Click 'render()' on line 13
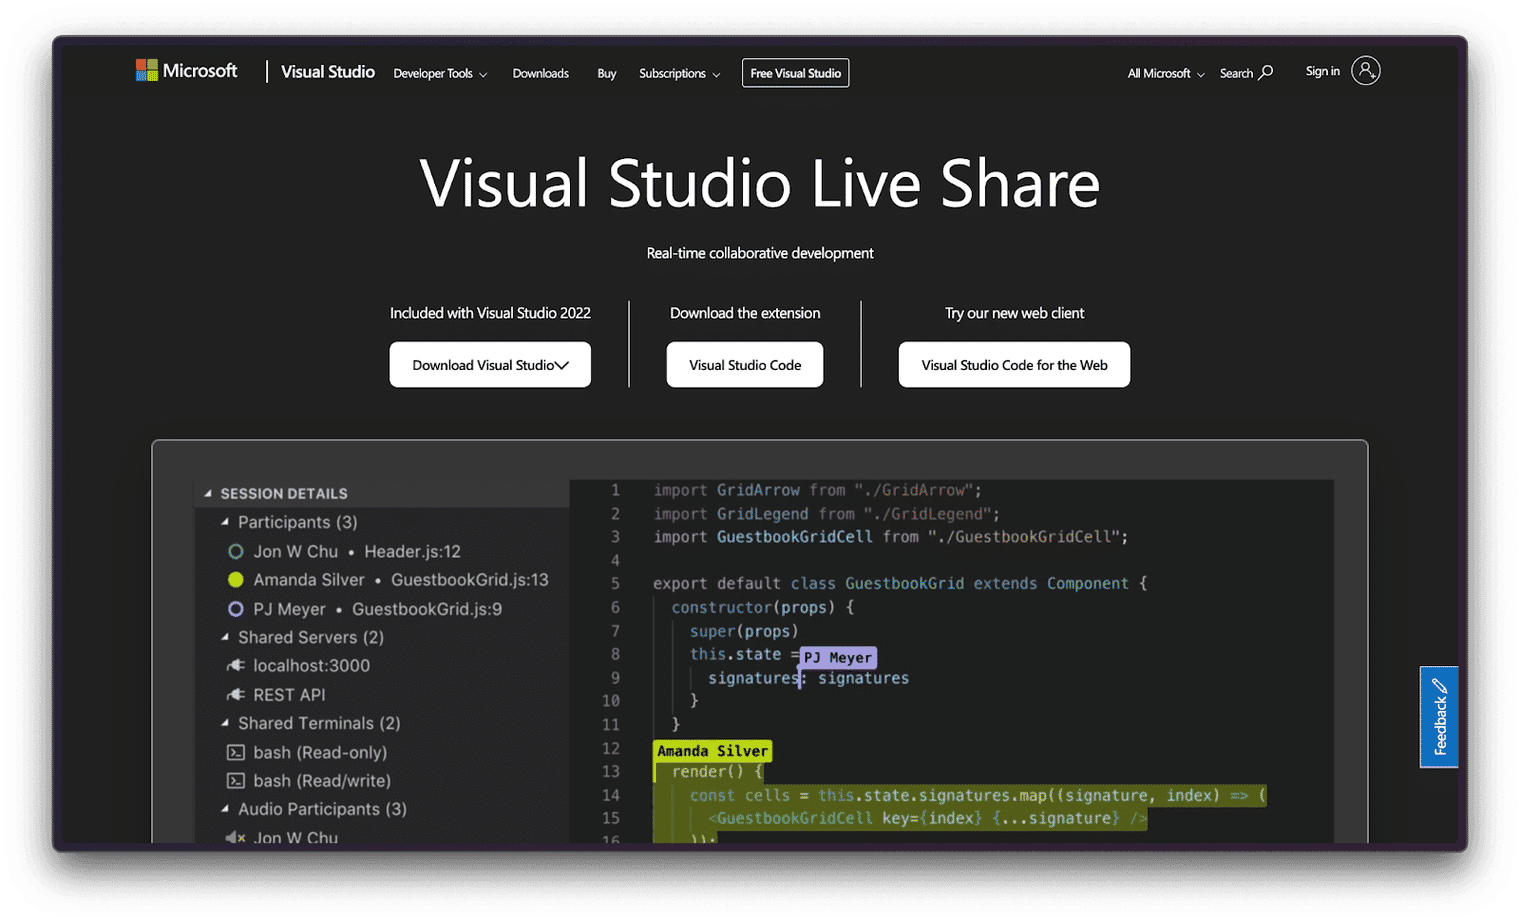This screenshot has height=922, width=1520. (708, 772)
